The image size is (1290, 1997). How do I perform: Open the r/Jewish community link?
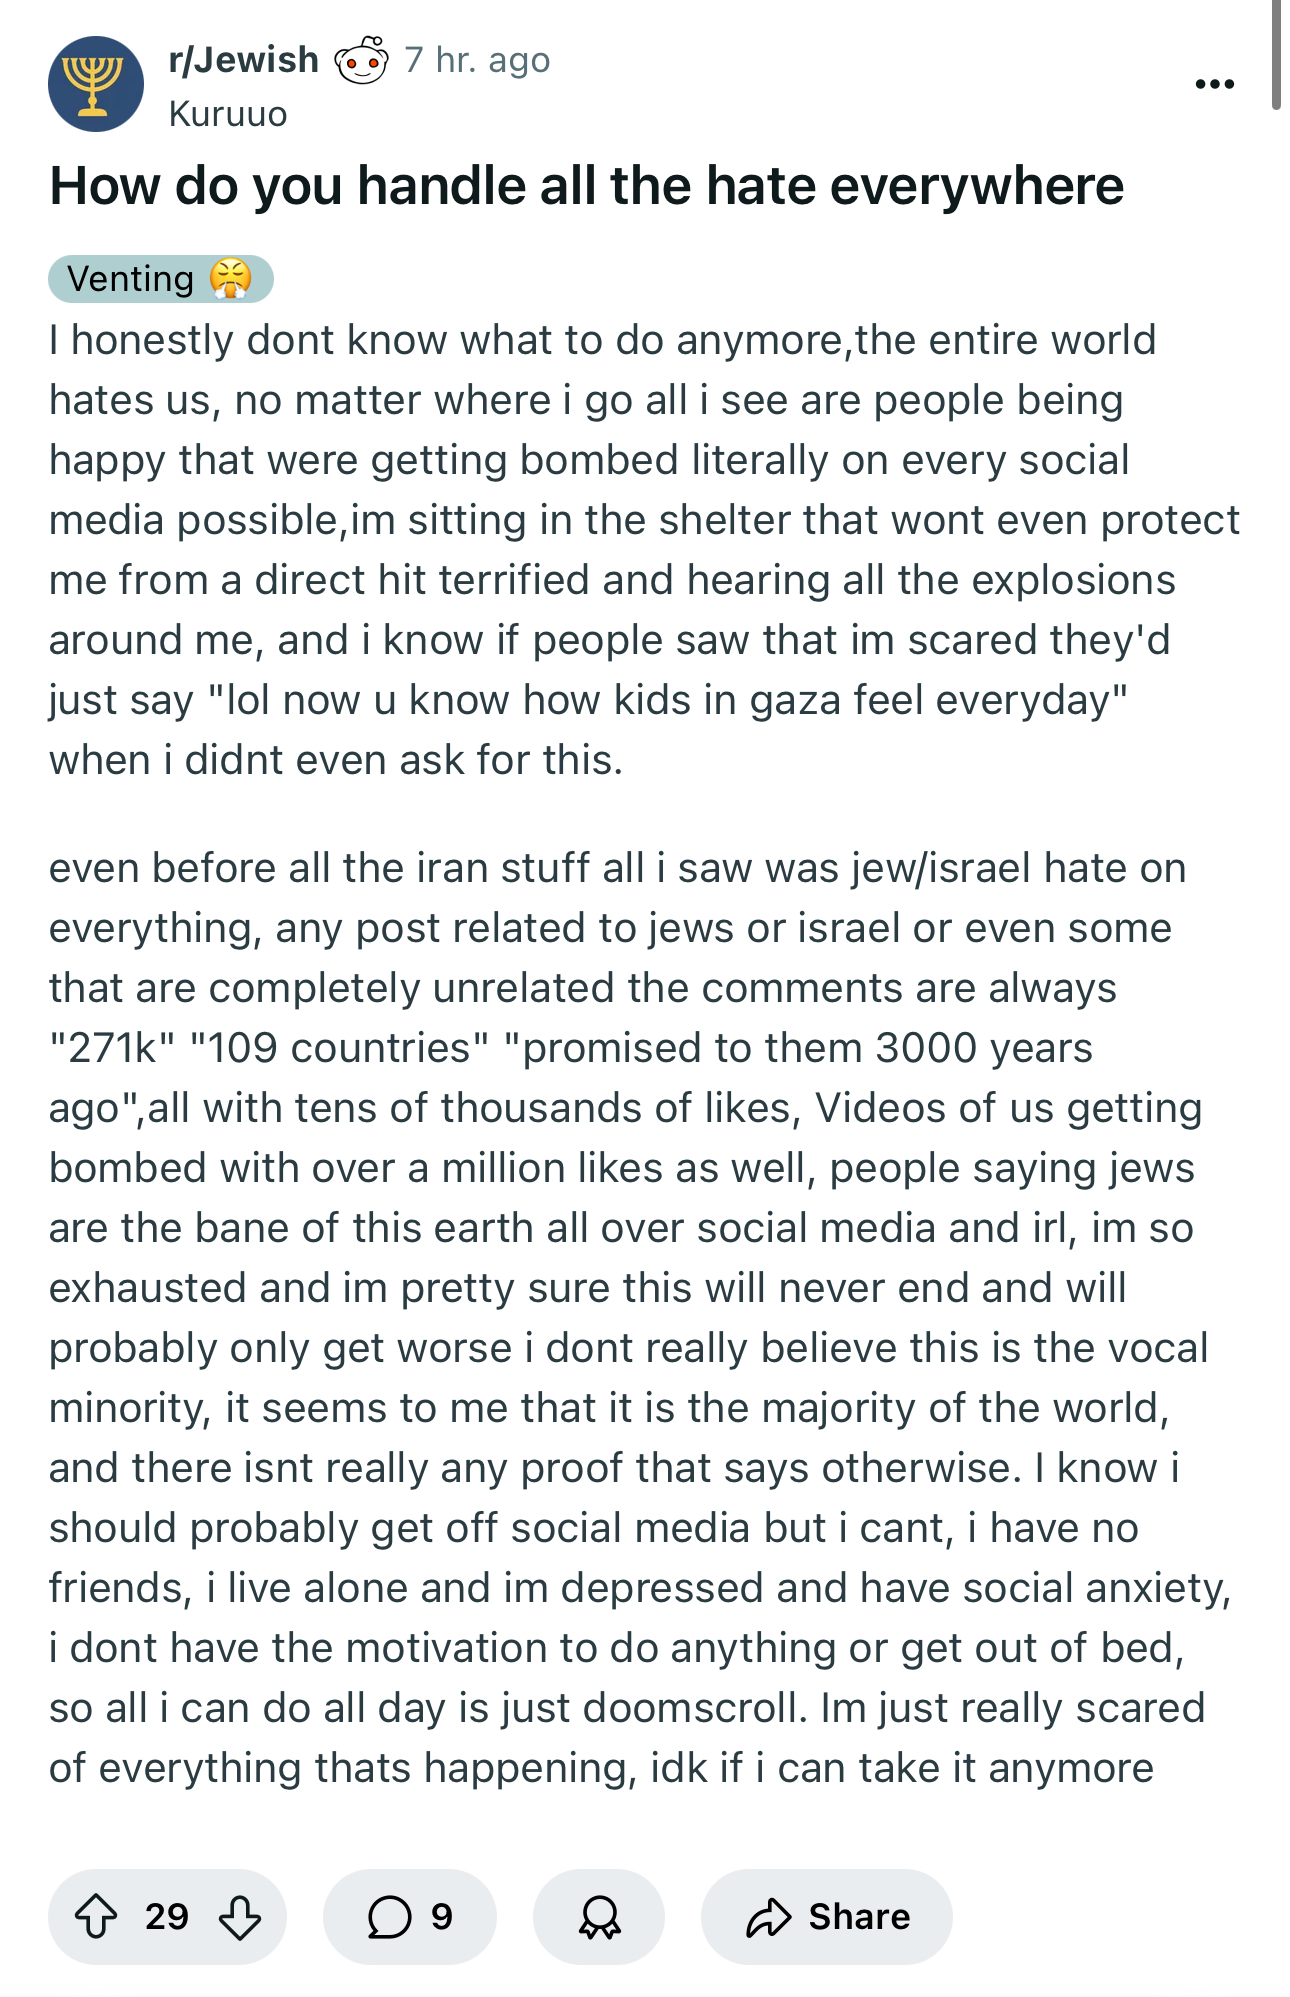click(x=244, y=60)
